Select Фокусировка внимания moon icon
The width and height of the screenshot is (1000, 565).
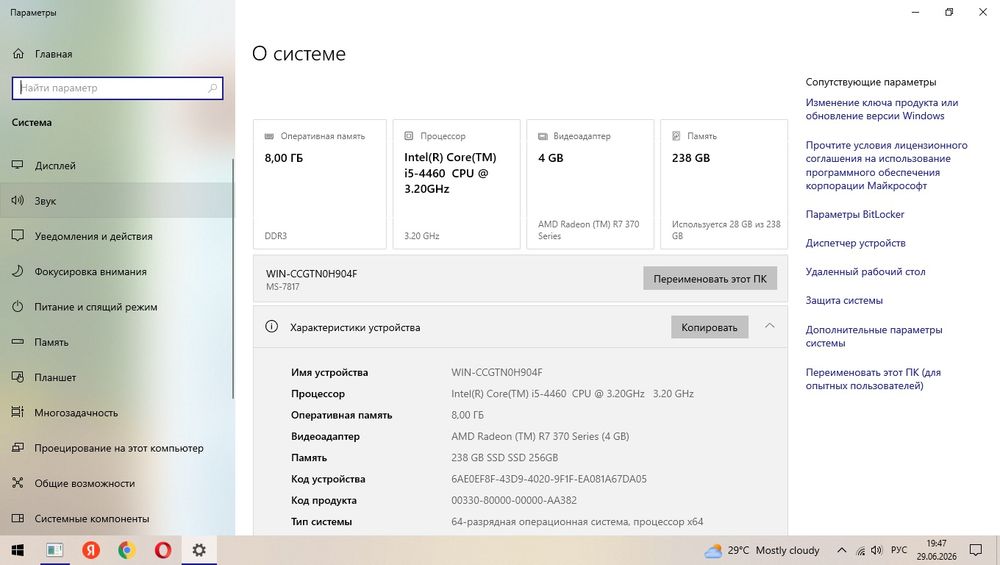(18, 272)
